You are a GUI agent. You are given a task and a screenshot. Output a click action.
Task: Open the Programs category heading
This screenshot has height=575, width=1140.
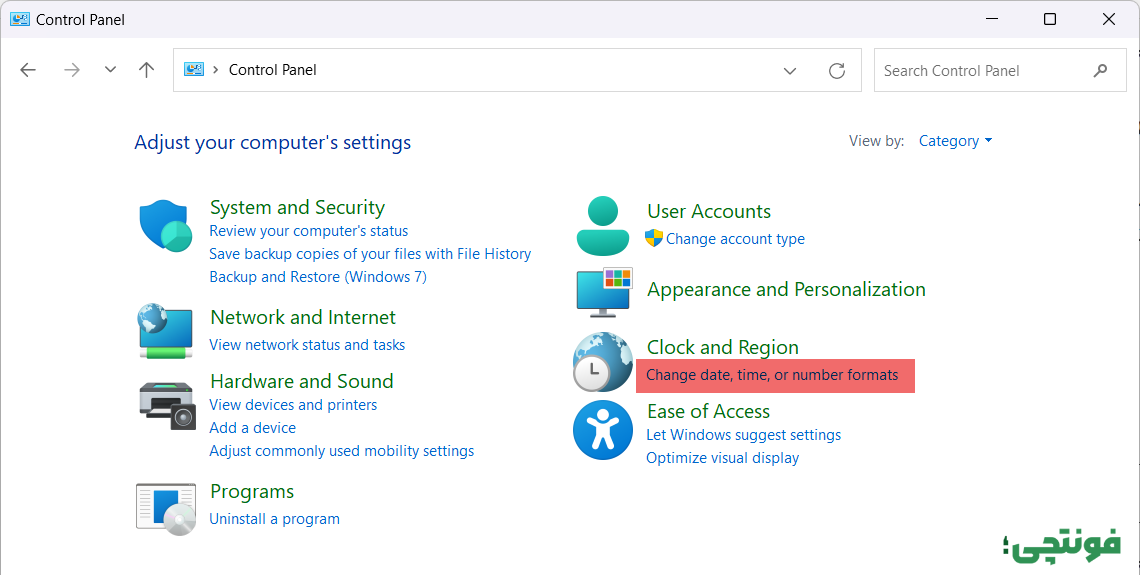[x=252, y=492]
